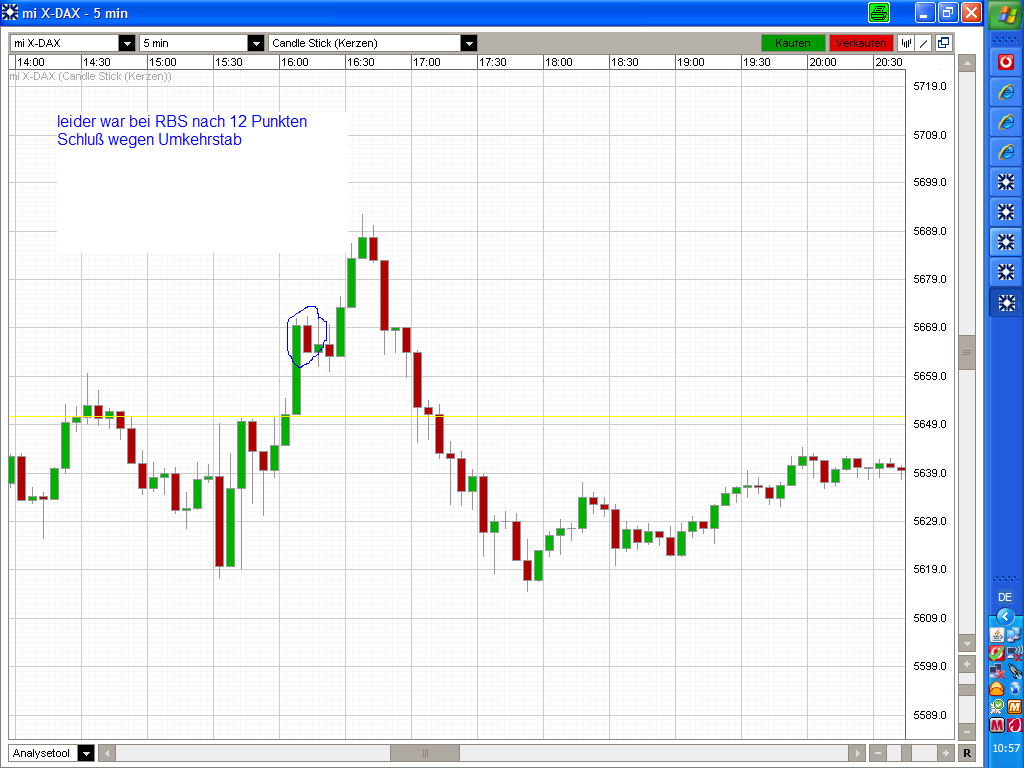Select the trend line drawing tool
Screen dimensions: 1024x768
pyautogui.click(x=923, y=43)
